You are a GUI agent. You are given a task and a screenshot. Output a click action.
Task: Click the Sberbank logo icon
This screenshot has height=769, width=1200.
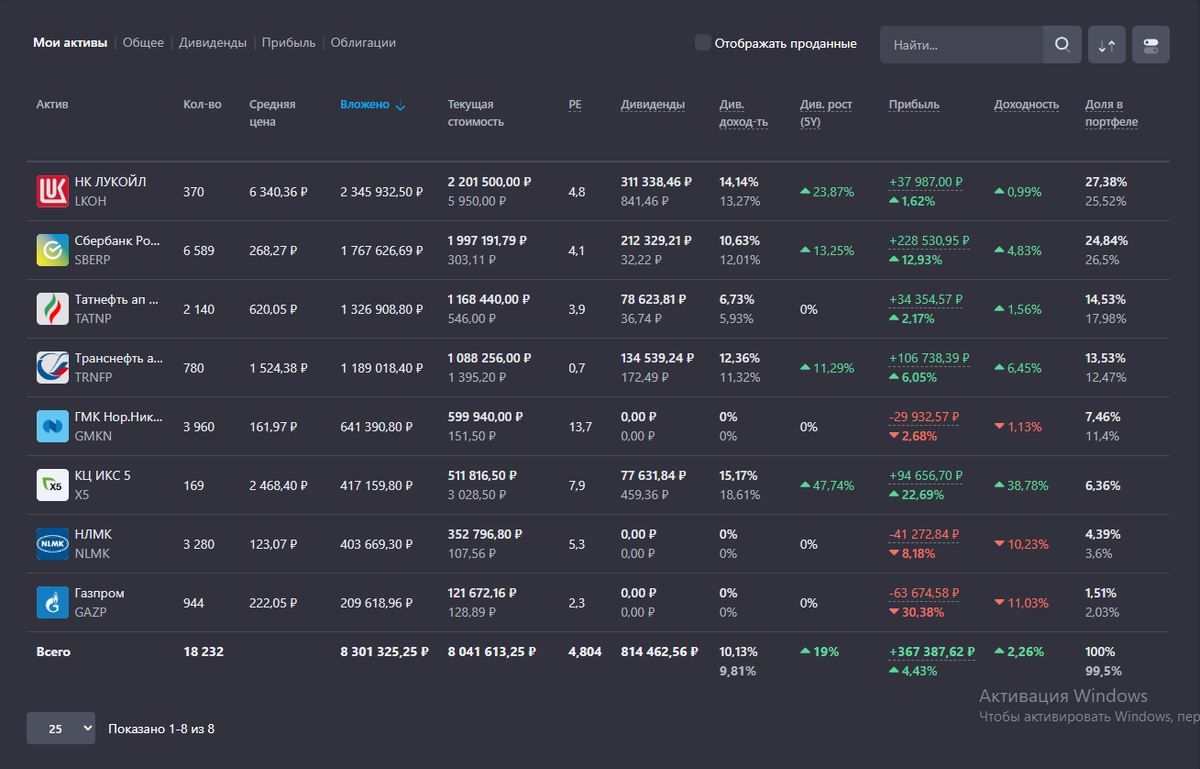point(51,250)
